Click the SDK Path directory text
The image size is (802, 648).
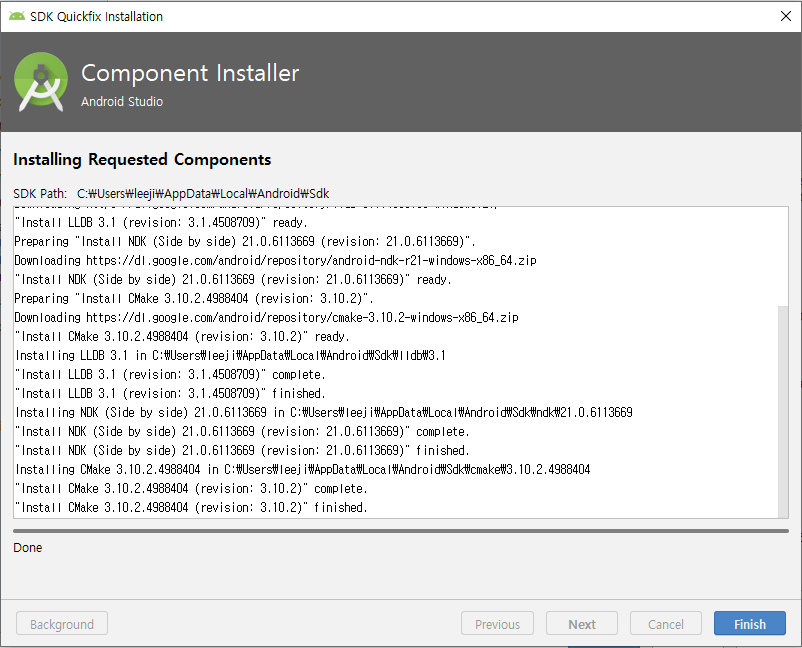coord(202,193)
